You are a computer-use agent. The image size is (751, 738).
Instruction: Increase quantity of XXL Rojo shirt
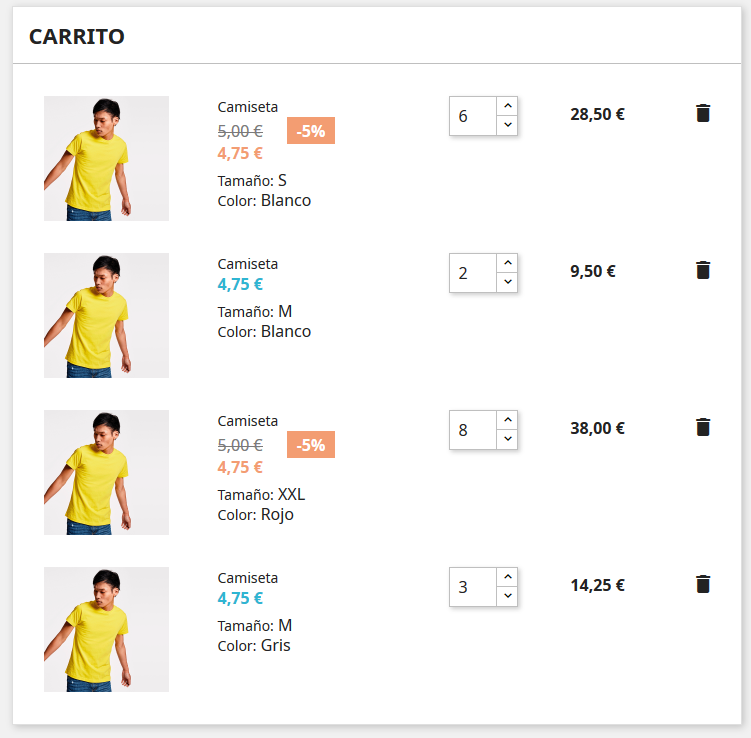point(508,420)
